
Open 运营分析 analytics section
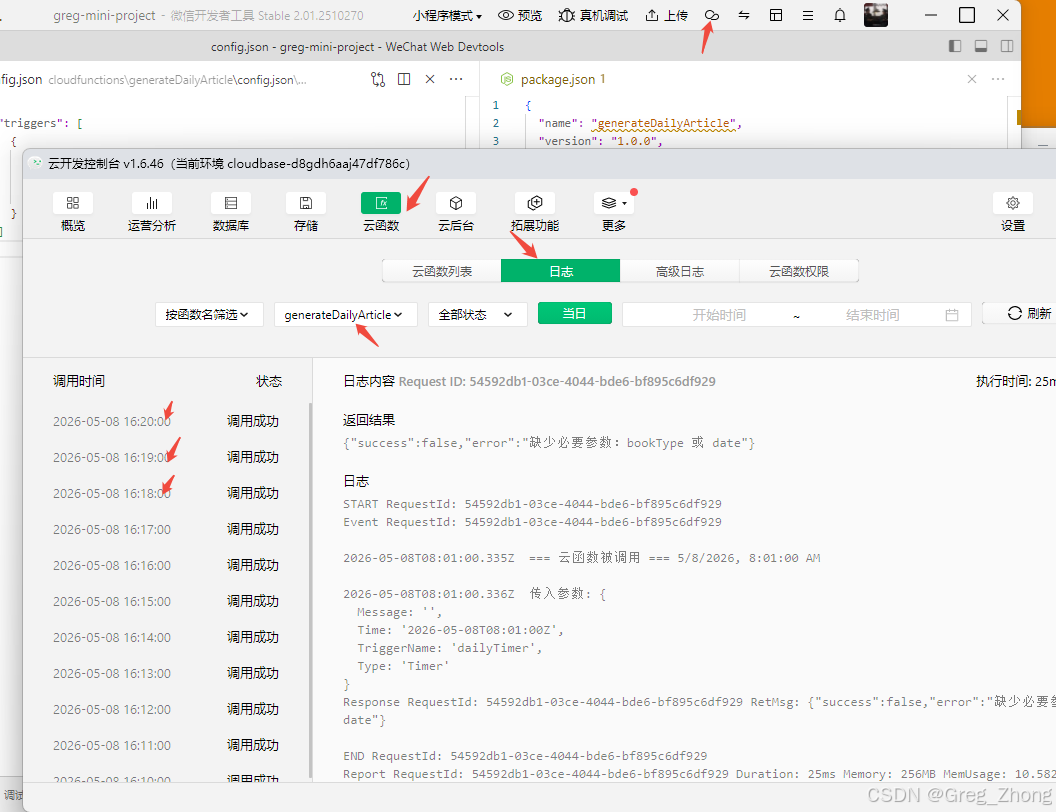(152, 213)
